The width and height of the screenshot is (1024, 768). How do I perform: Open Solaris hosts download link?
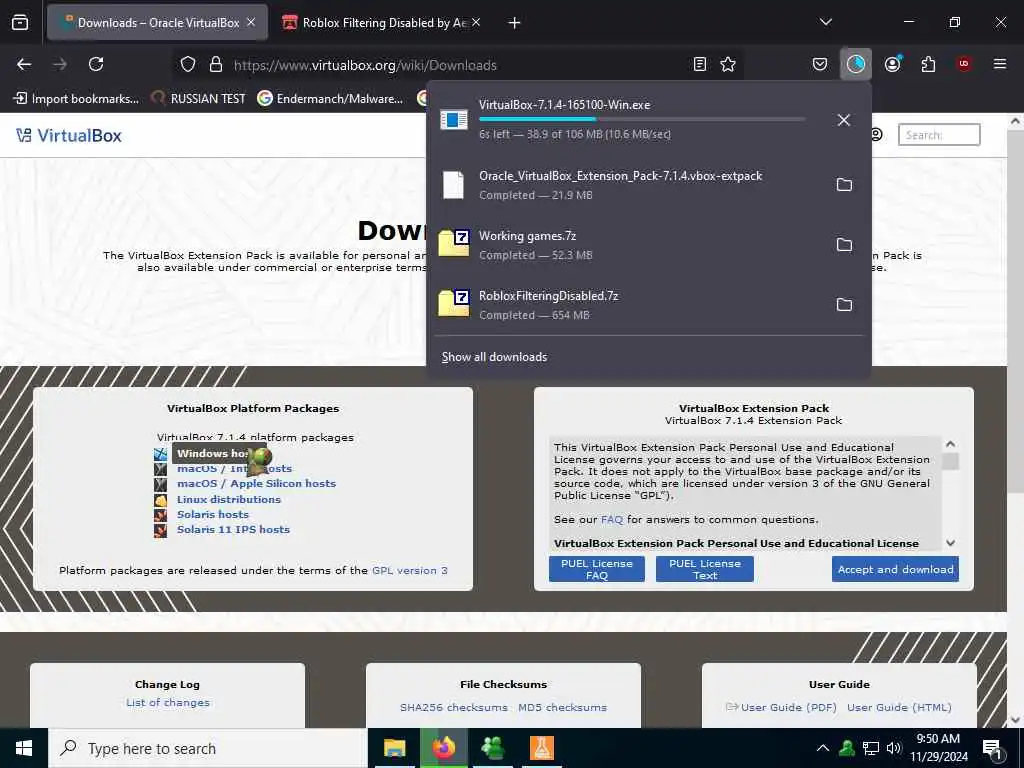click(x=213, y=515)
